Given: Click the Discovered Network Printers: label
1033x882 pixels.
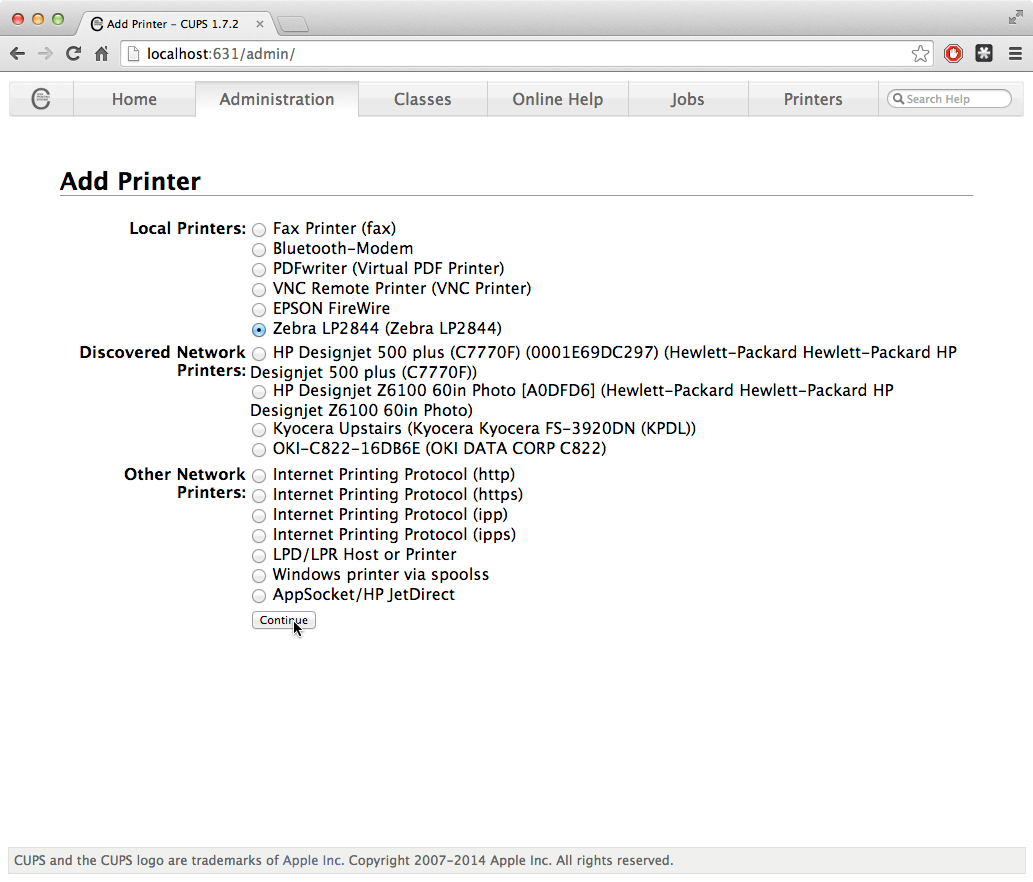Looking at the screenshot, I should [163, 361].
